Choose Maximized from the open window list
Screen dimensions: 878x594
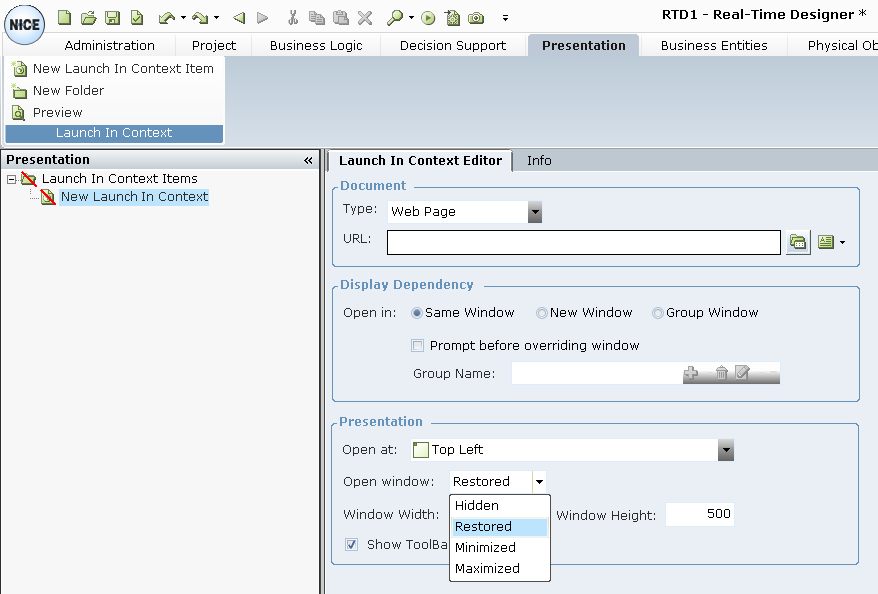[x=487, y=568]
